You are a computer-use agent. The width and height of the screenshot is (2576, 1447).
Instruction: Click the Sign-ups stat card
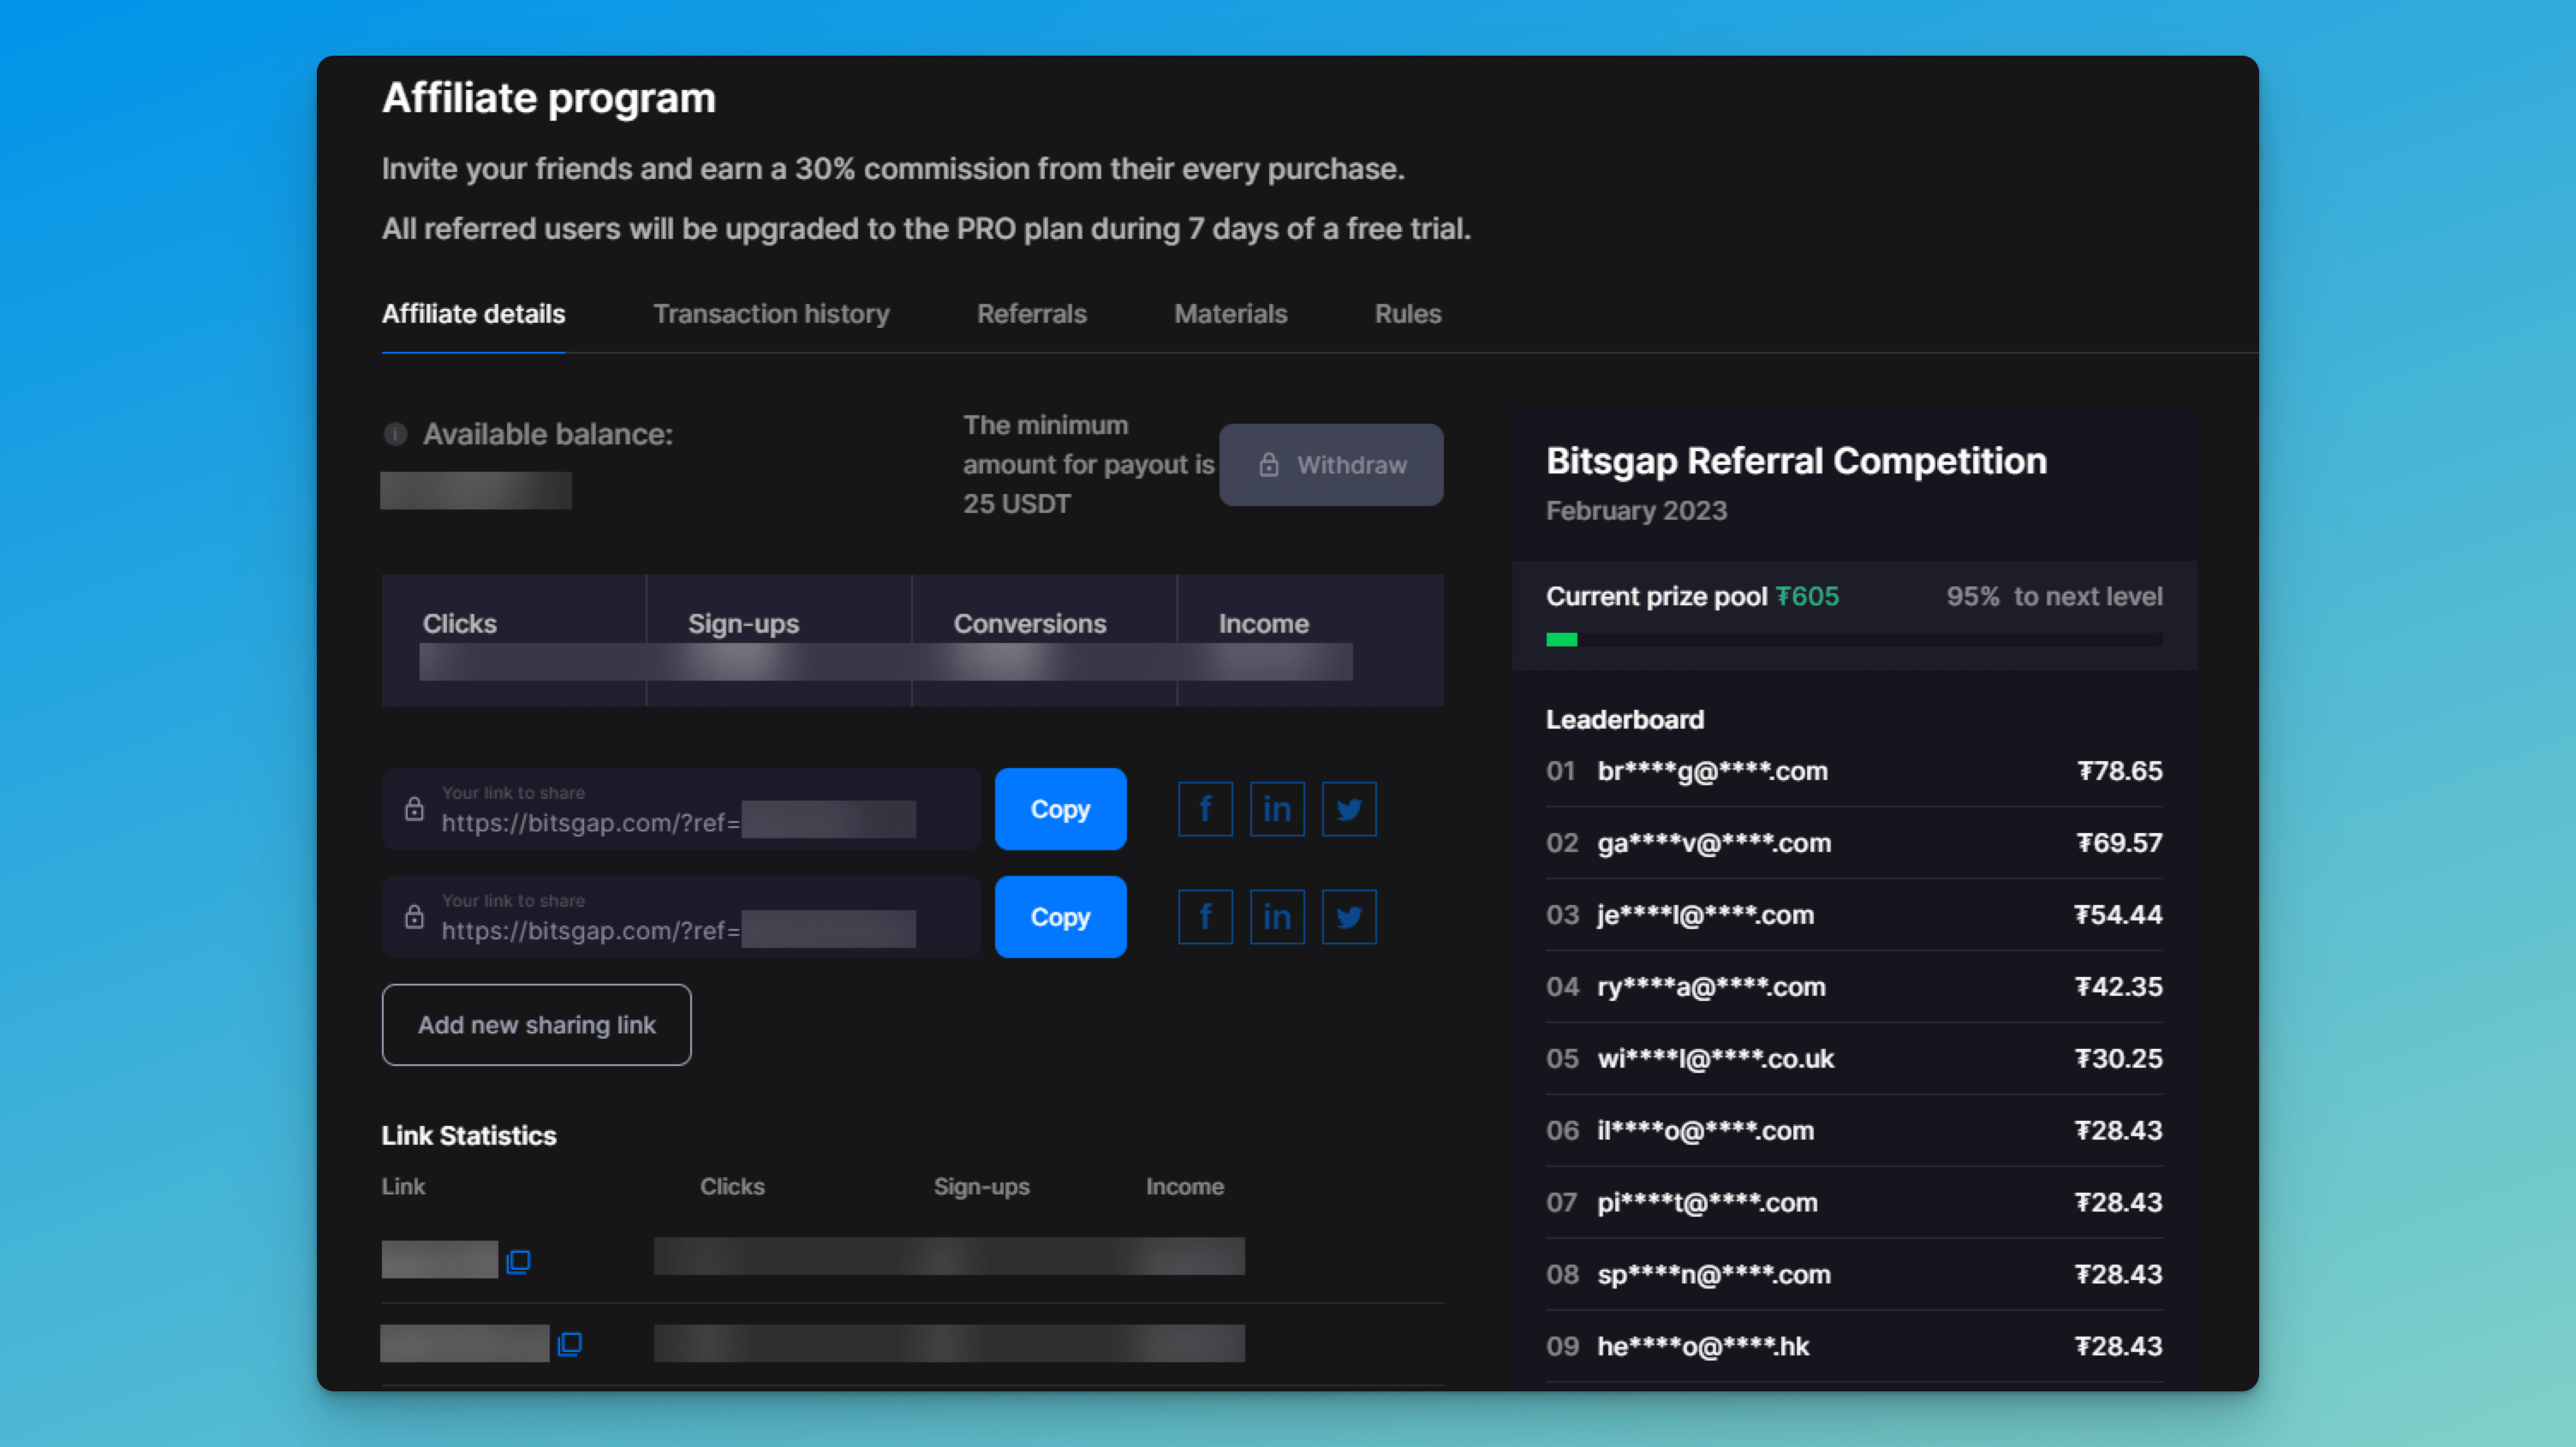779,640
